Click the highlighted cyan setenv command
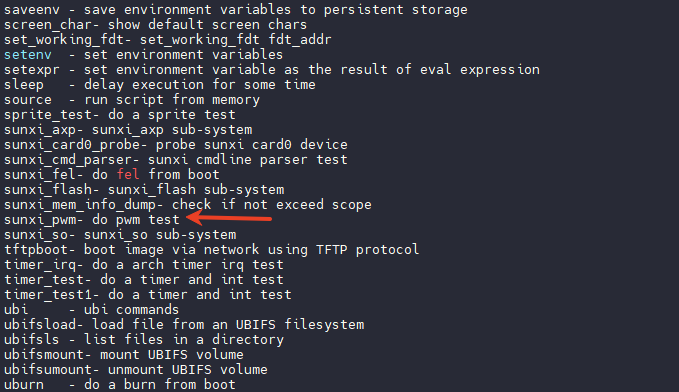 28,55
